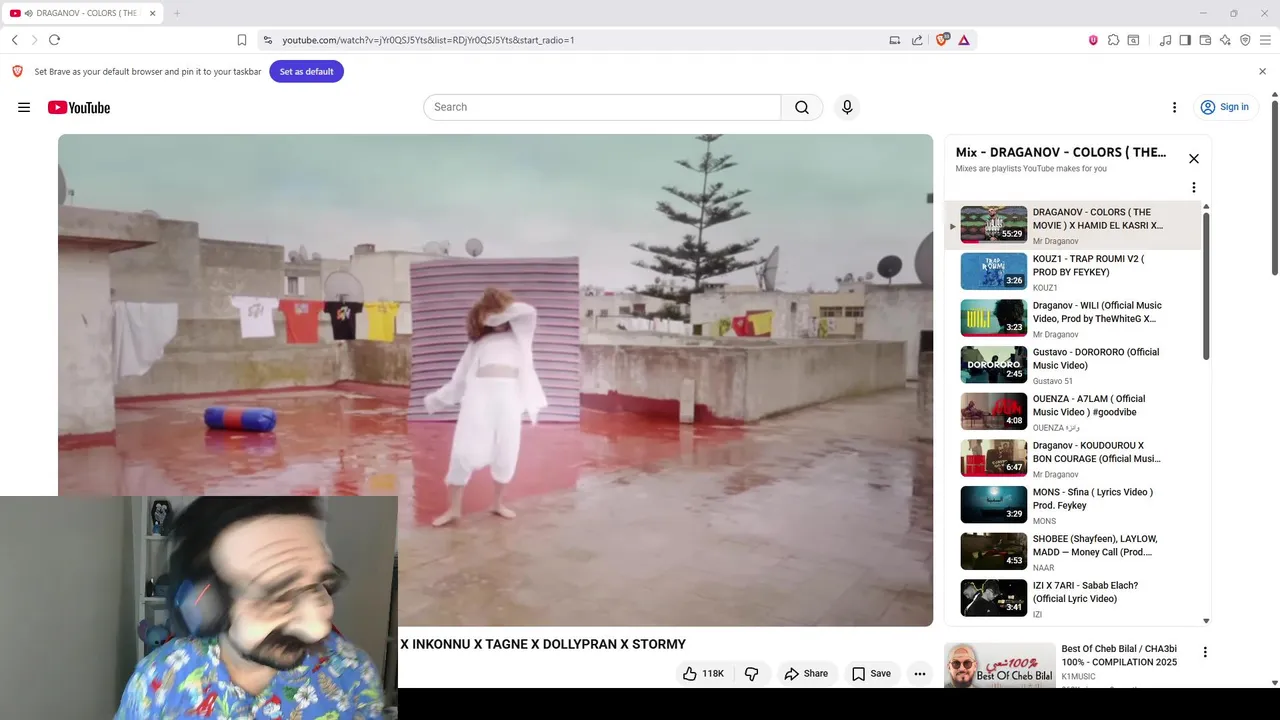Open Best Of Cheb Bilal compilation thumbnail
The height and width of the screenshot is (720, 1280).
(1000, 665)
